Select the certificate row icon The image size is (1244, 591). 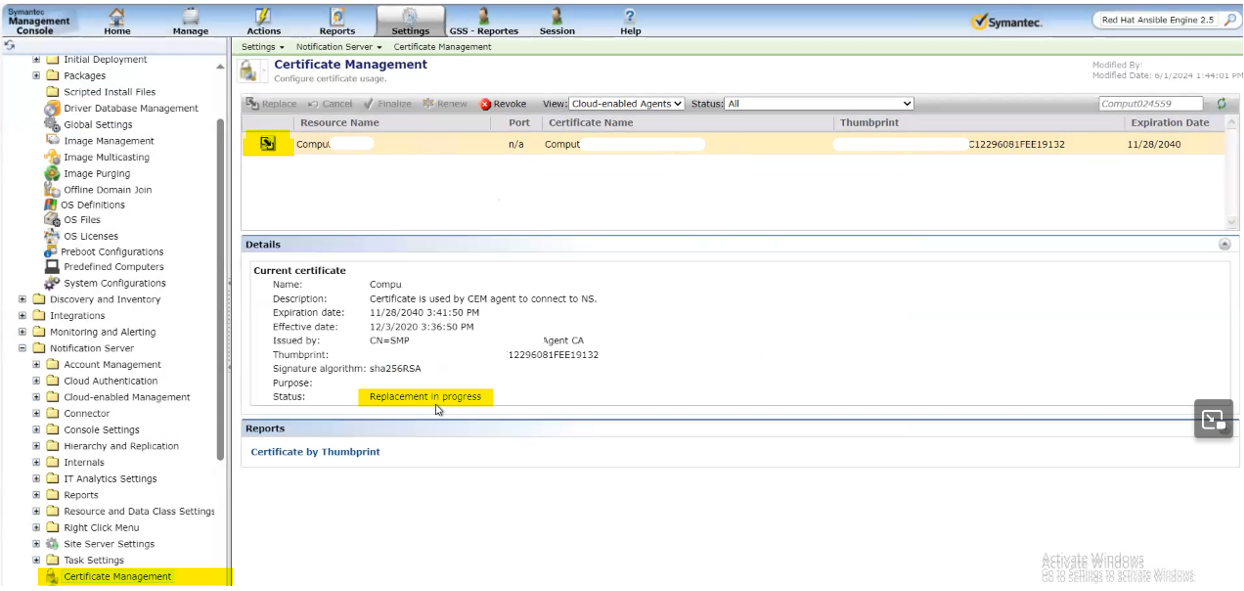tap(267, 144)
